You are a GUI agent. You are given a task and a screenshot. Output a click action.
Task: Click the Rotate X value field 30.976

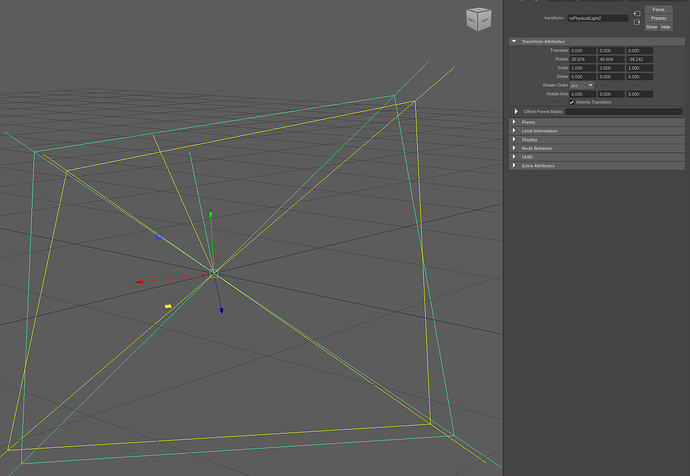click(x=582, y=59)
